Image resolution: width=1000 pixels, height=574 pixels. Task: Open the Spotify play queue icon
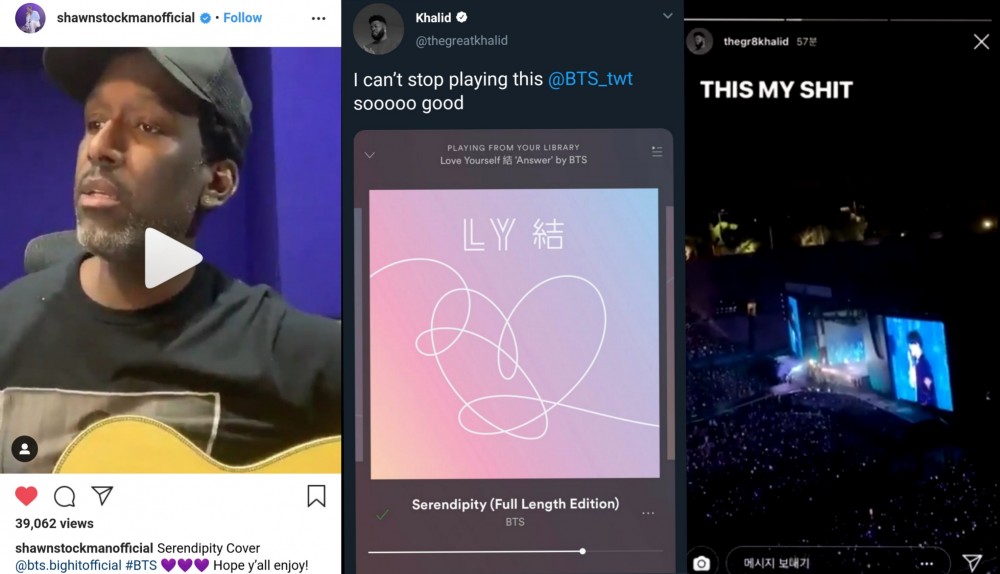(x=657, y=152)
